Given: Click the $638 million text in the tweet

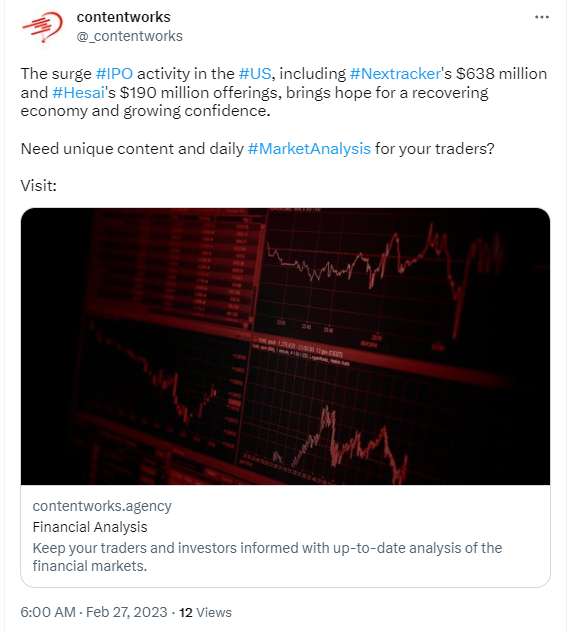Looking at the screenshot, I should (501, 74).
